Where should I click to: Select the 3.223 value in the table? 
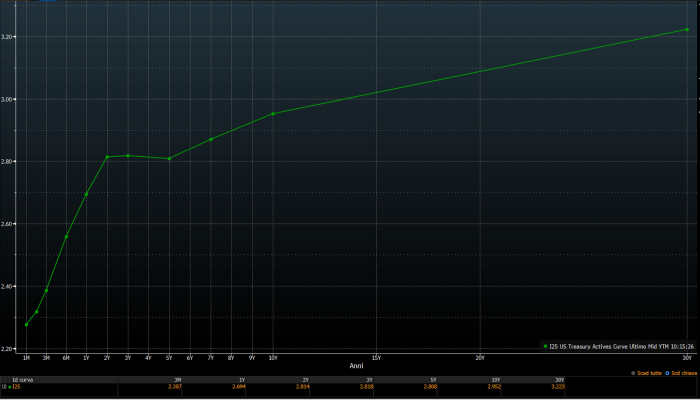558,386
